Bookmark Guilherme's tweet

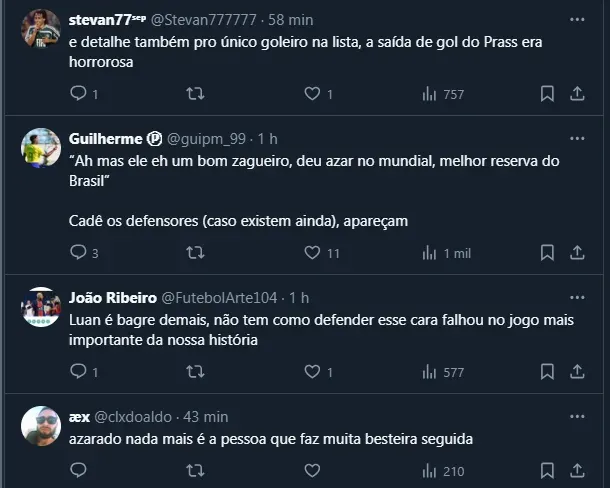click(x=547, y=253)
